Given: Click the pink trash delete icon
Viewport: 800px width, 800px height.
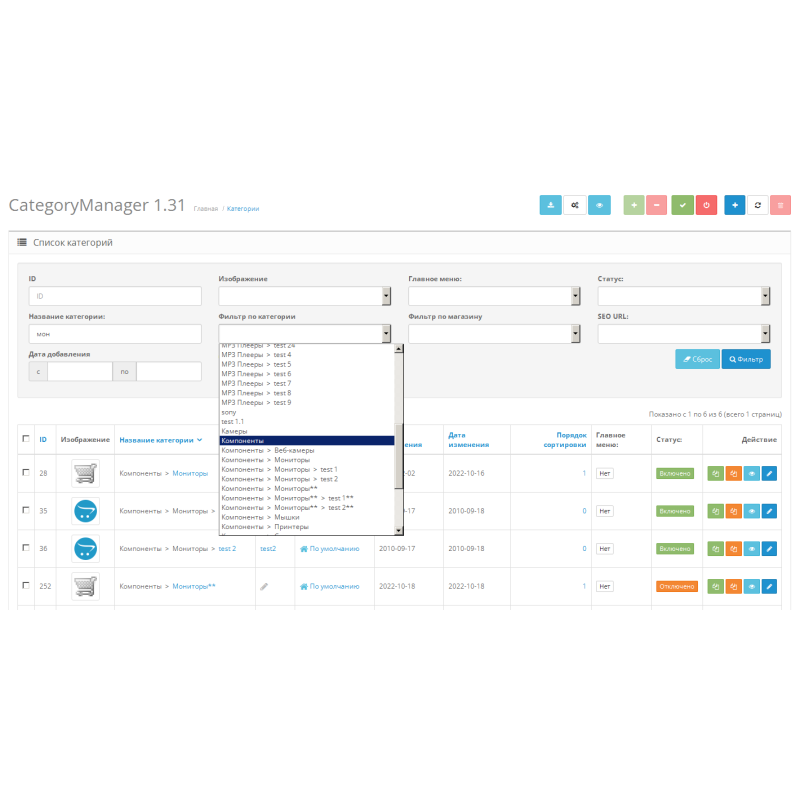Looking at the screenshot, I should [x=780, y=205].
